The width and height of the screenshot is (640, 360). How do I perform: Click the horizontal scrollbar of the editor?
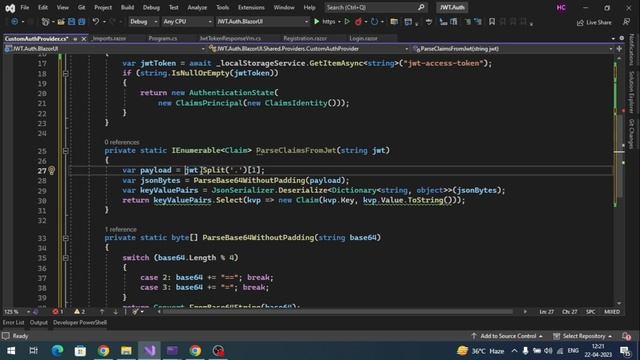(x=337, y=311)
